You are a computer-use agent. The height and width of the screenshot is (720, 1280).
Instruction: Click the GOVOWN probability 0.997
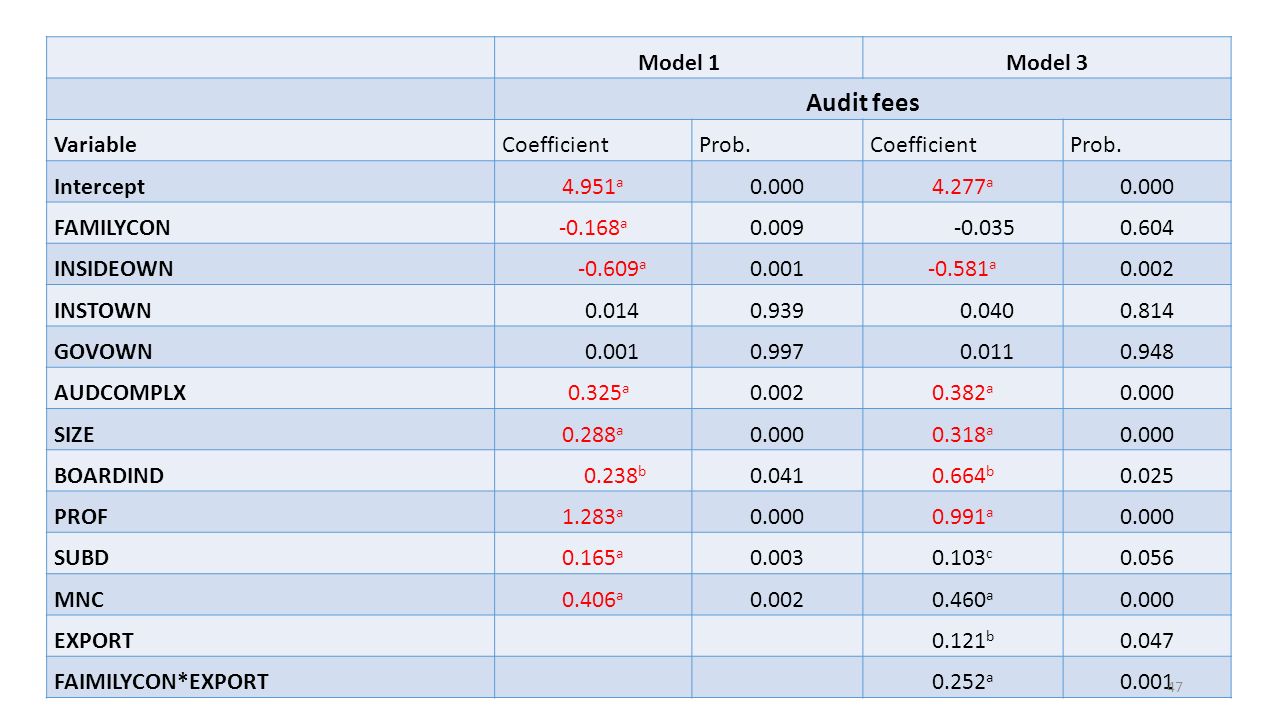(x=777, y=352)
